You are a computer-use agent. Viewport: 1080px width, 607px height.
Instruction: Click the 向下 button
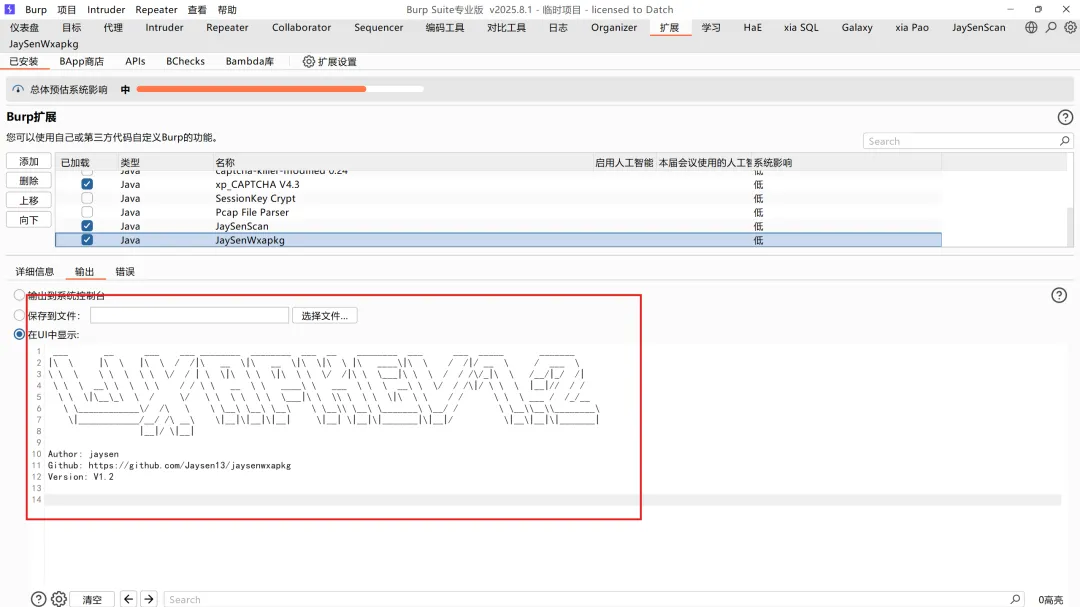(x=29, y=220)
